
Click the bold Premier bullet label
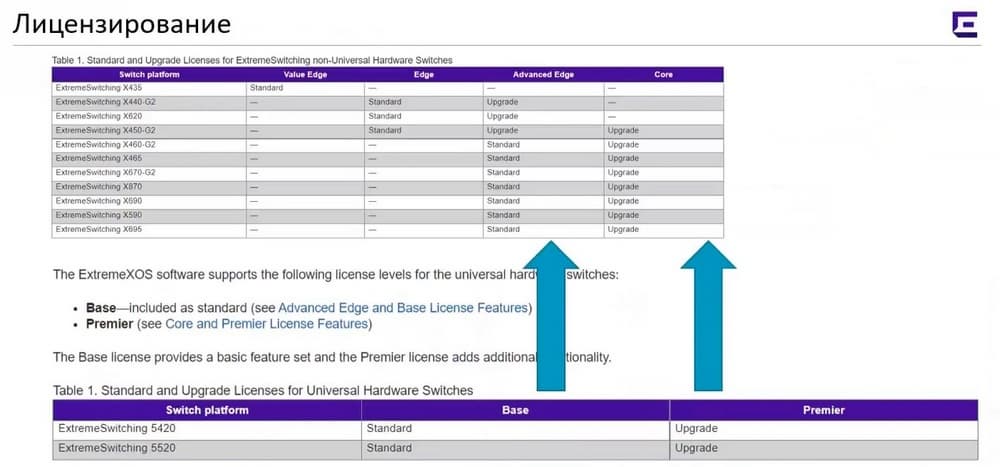click(110, 324)
